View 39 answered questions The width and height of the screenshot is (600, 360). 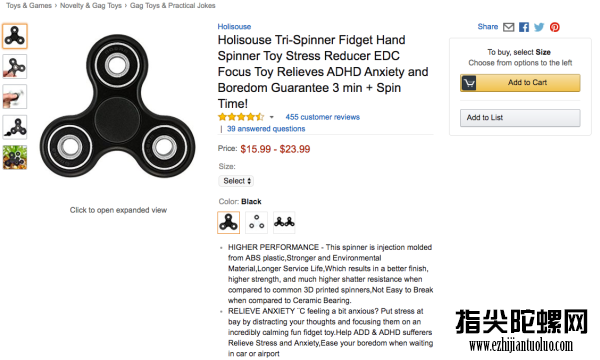(266, 129)
